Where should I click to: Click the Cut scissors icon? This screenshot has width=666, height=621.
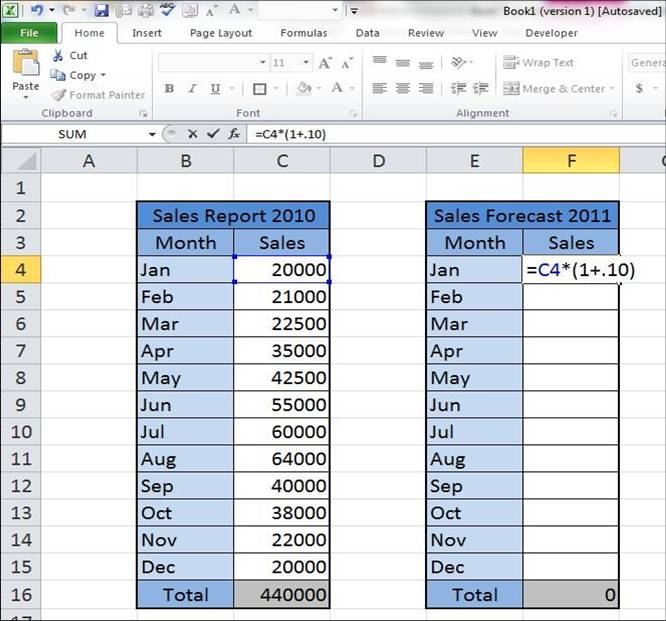click(58, 56)
